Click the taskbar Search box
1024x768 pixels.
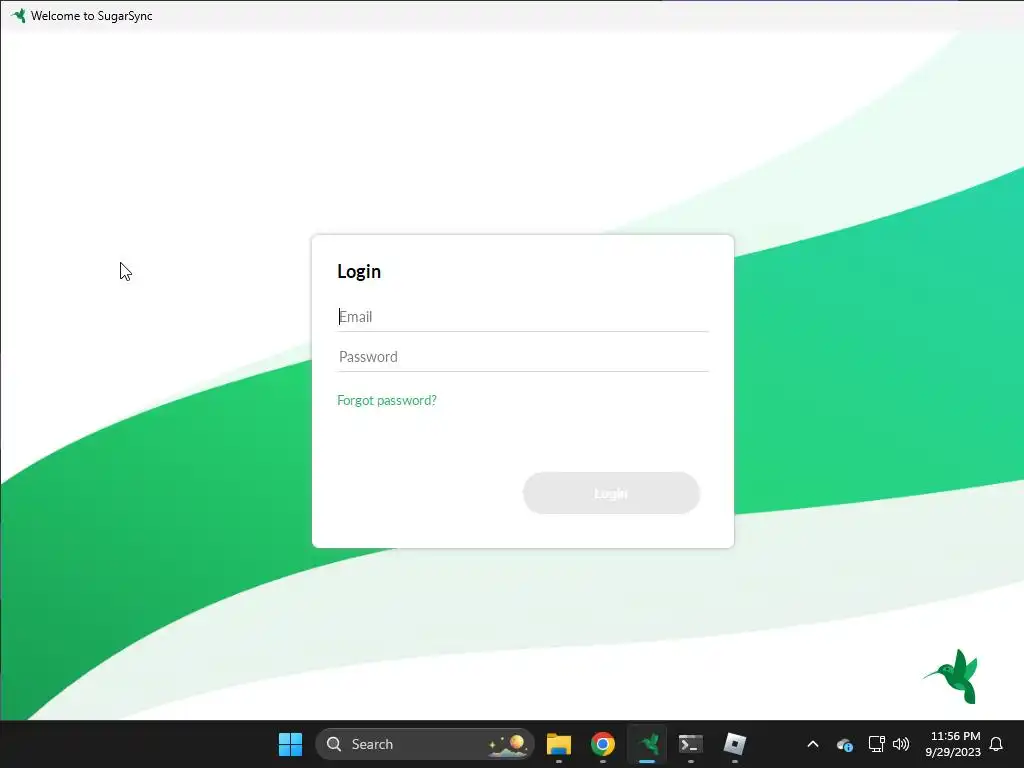424,744
